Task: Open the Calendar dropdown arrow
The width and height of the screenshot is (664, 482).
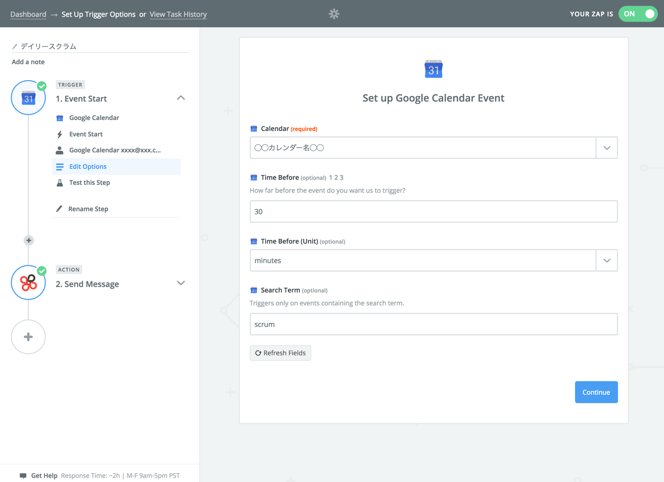Action: 606,148
